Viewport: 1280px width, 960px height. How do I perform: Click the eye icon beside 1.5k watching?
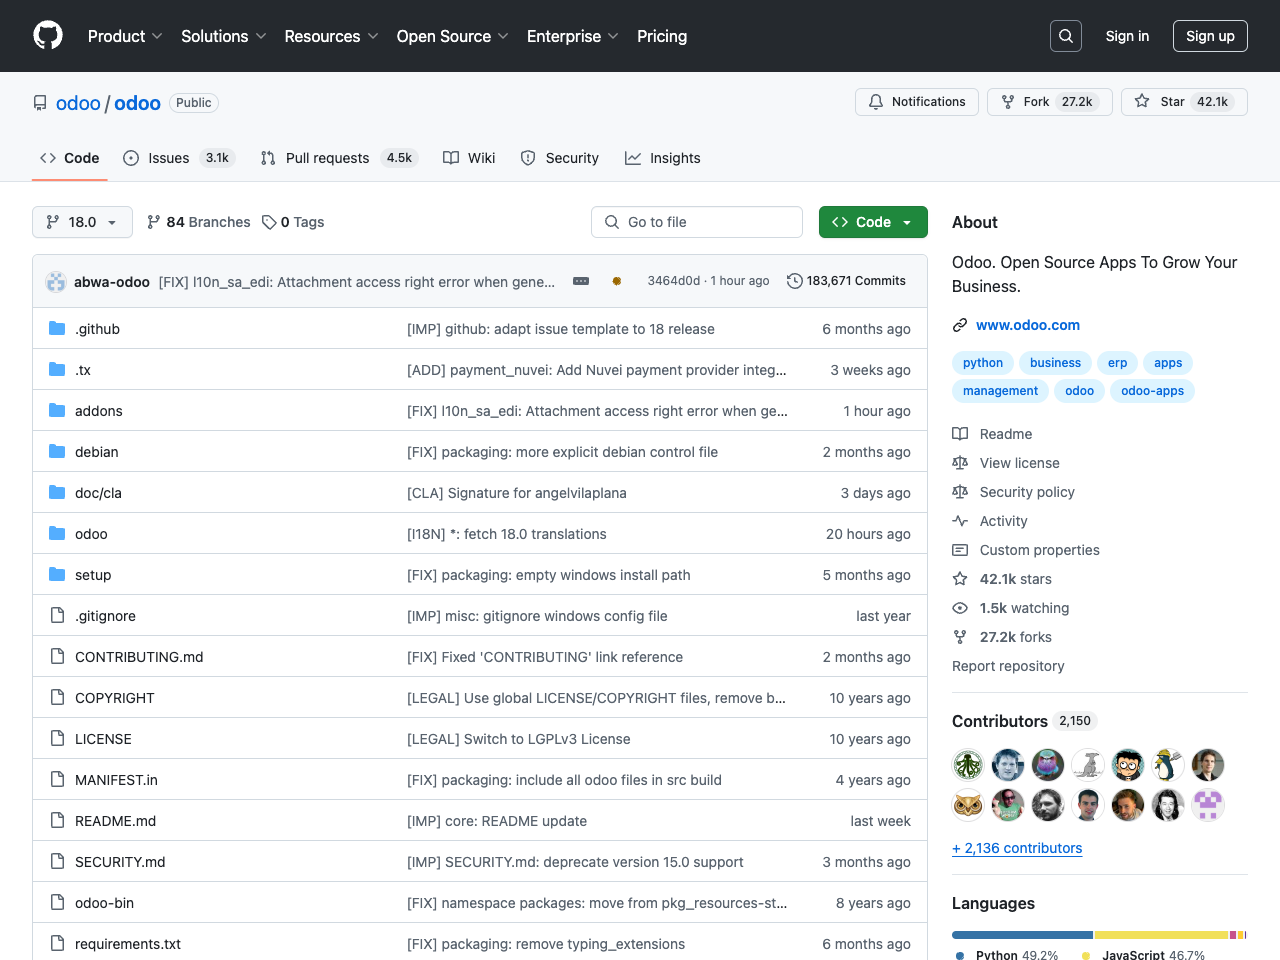[x=960, y=608]
